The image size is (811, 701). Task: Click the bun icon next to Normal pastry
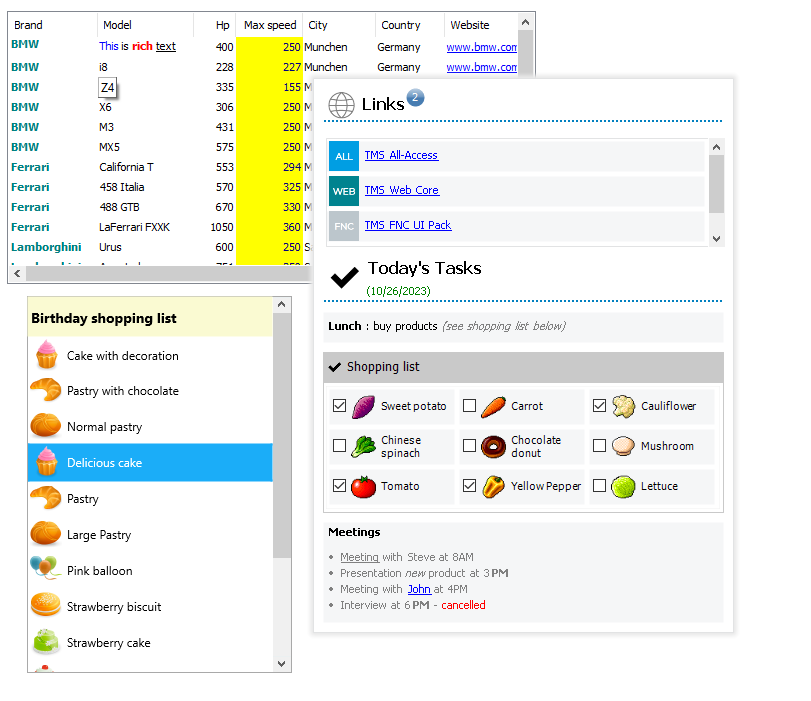pos(46,425)
